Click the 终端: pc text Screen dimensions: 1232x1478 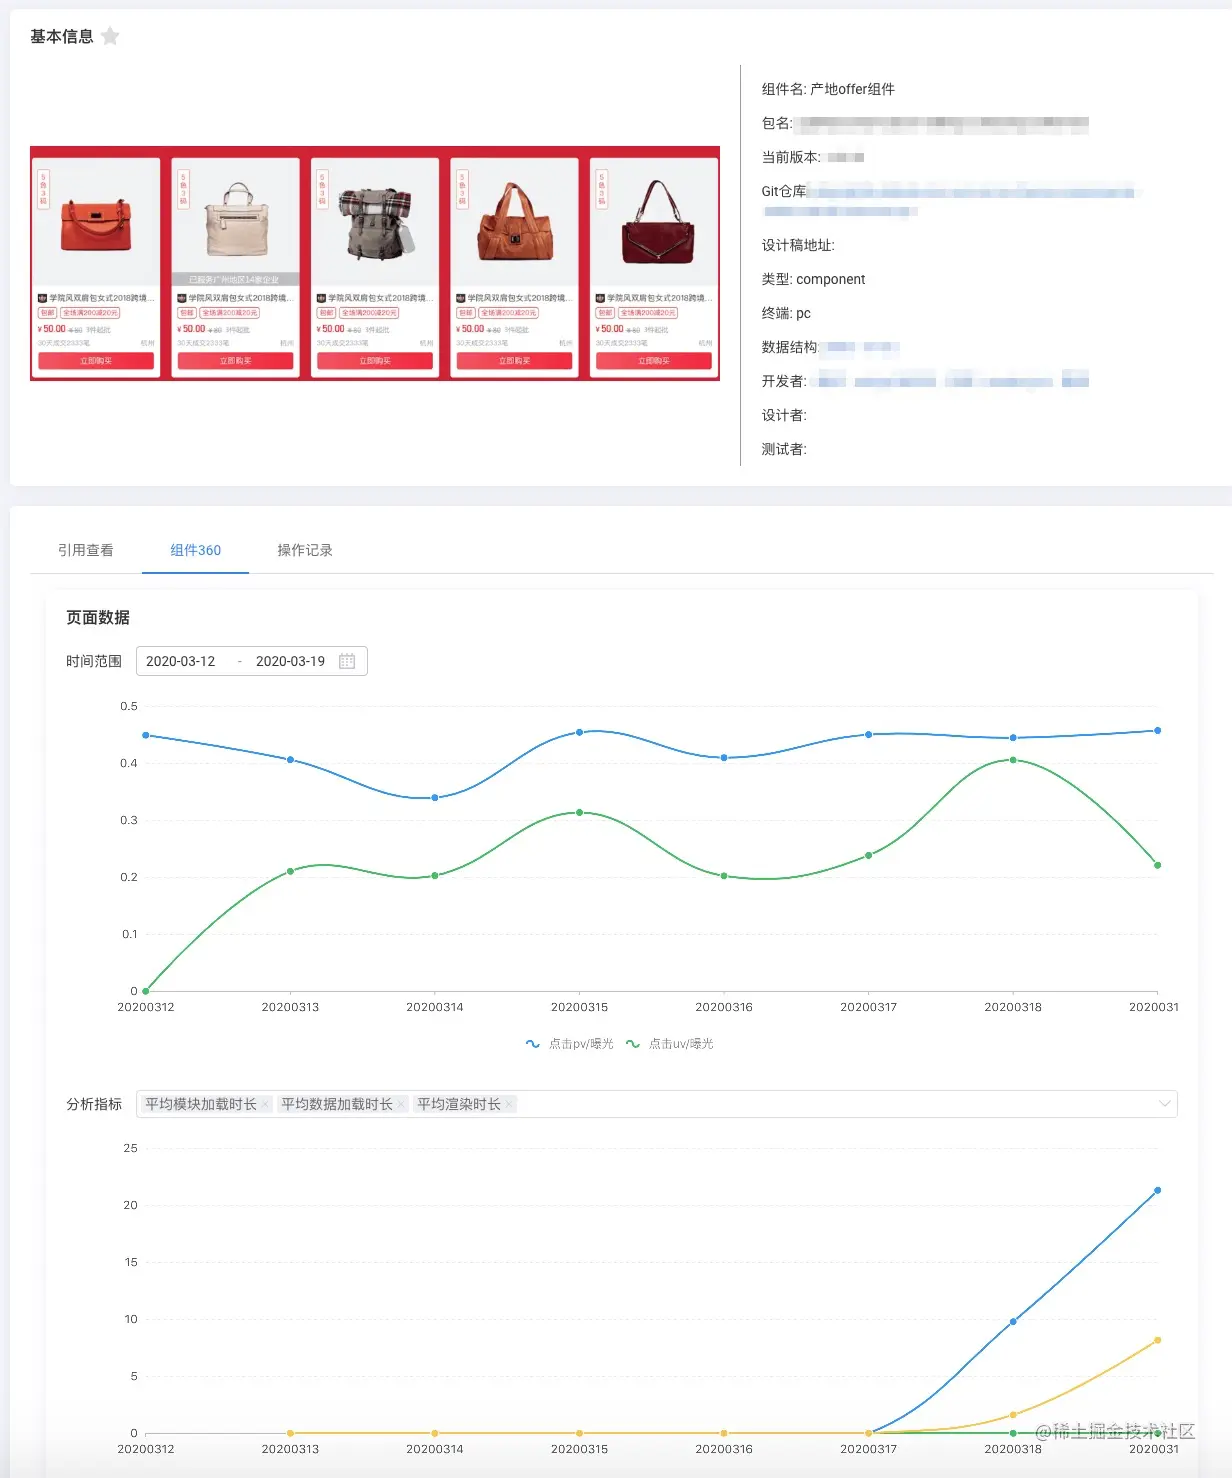[786, 313]
